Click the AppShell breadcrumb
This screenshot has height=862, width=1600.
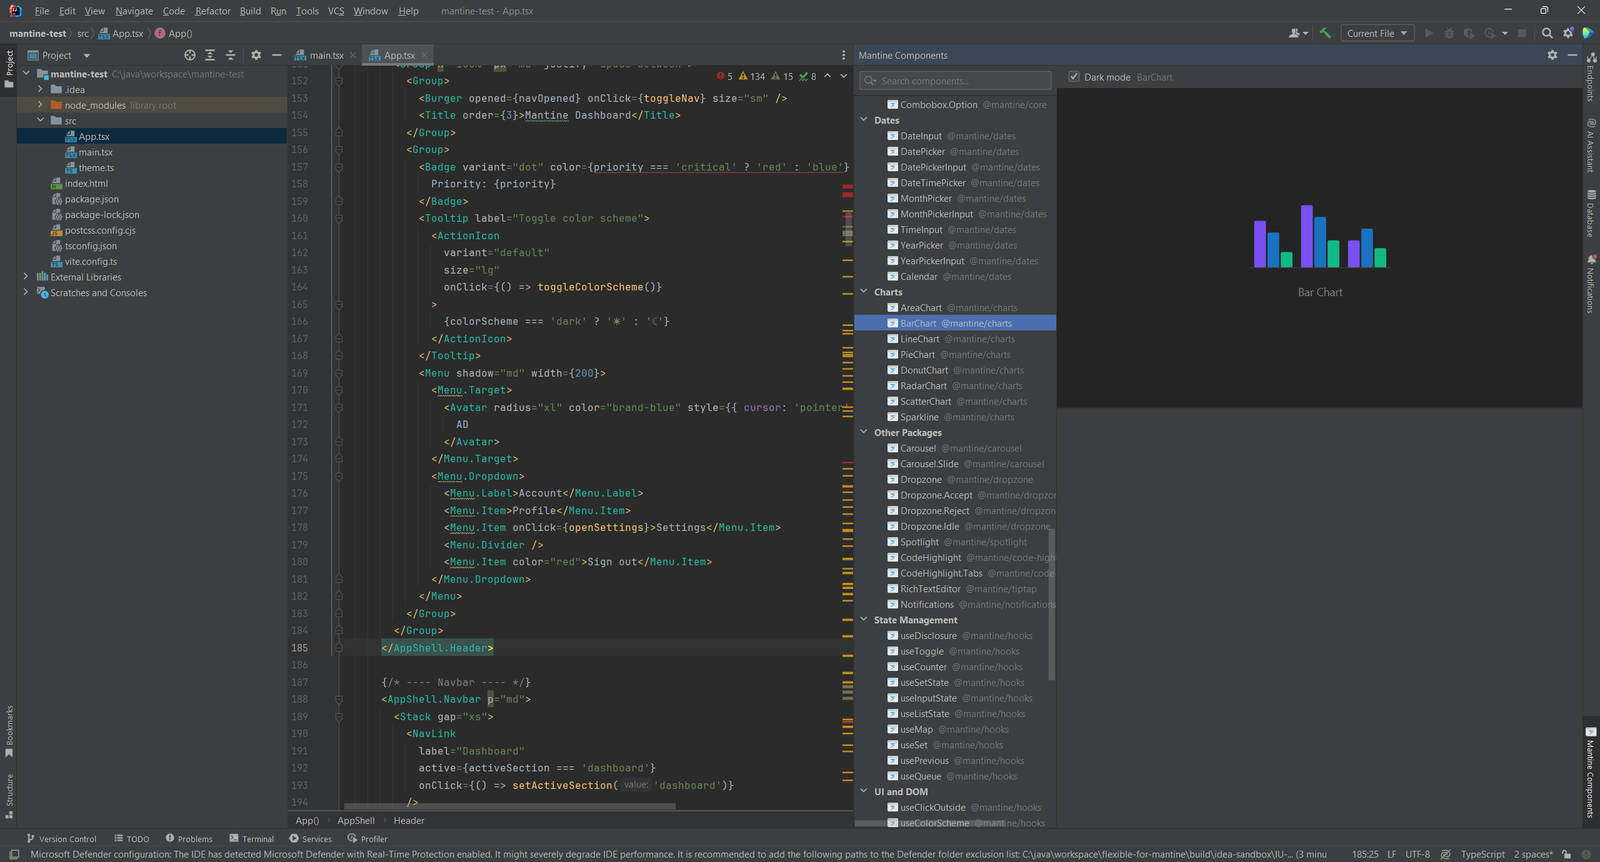356,821
